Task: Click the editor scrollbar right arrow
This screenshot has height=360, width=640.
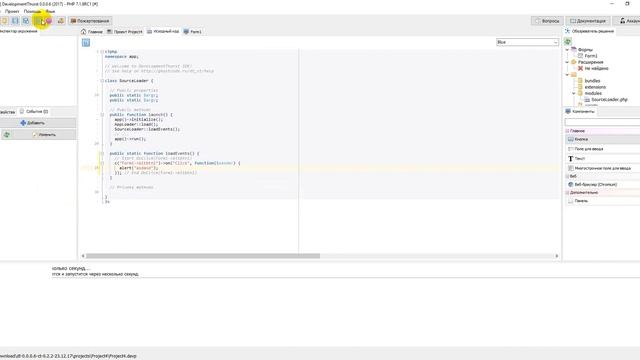Action: 556,256
